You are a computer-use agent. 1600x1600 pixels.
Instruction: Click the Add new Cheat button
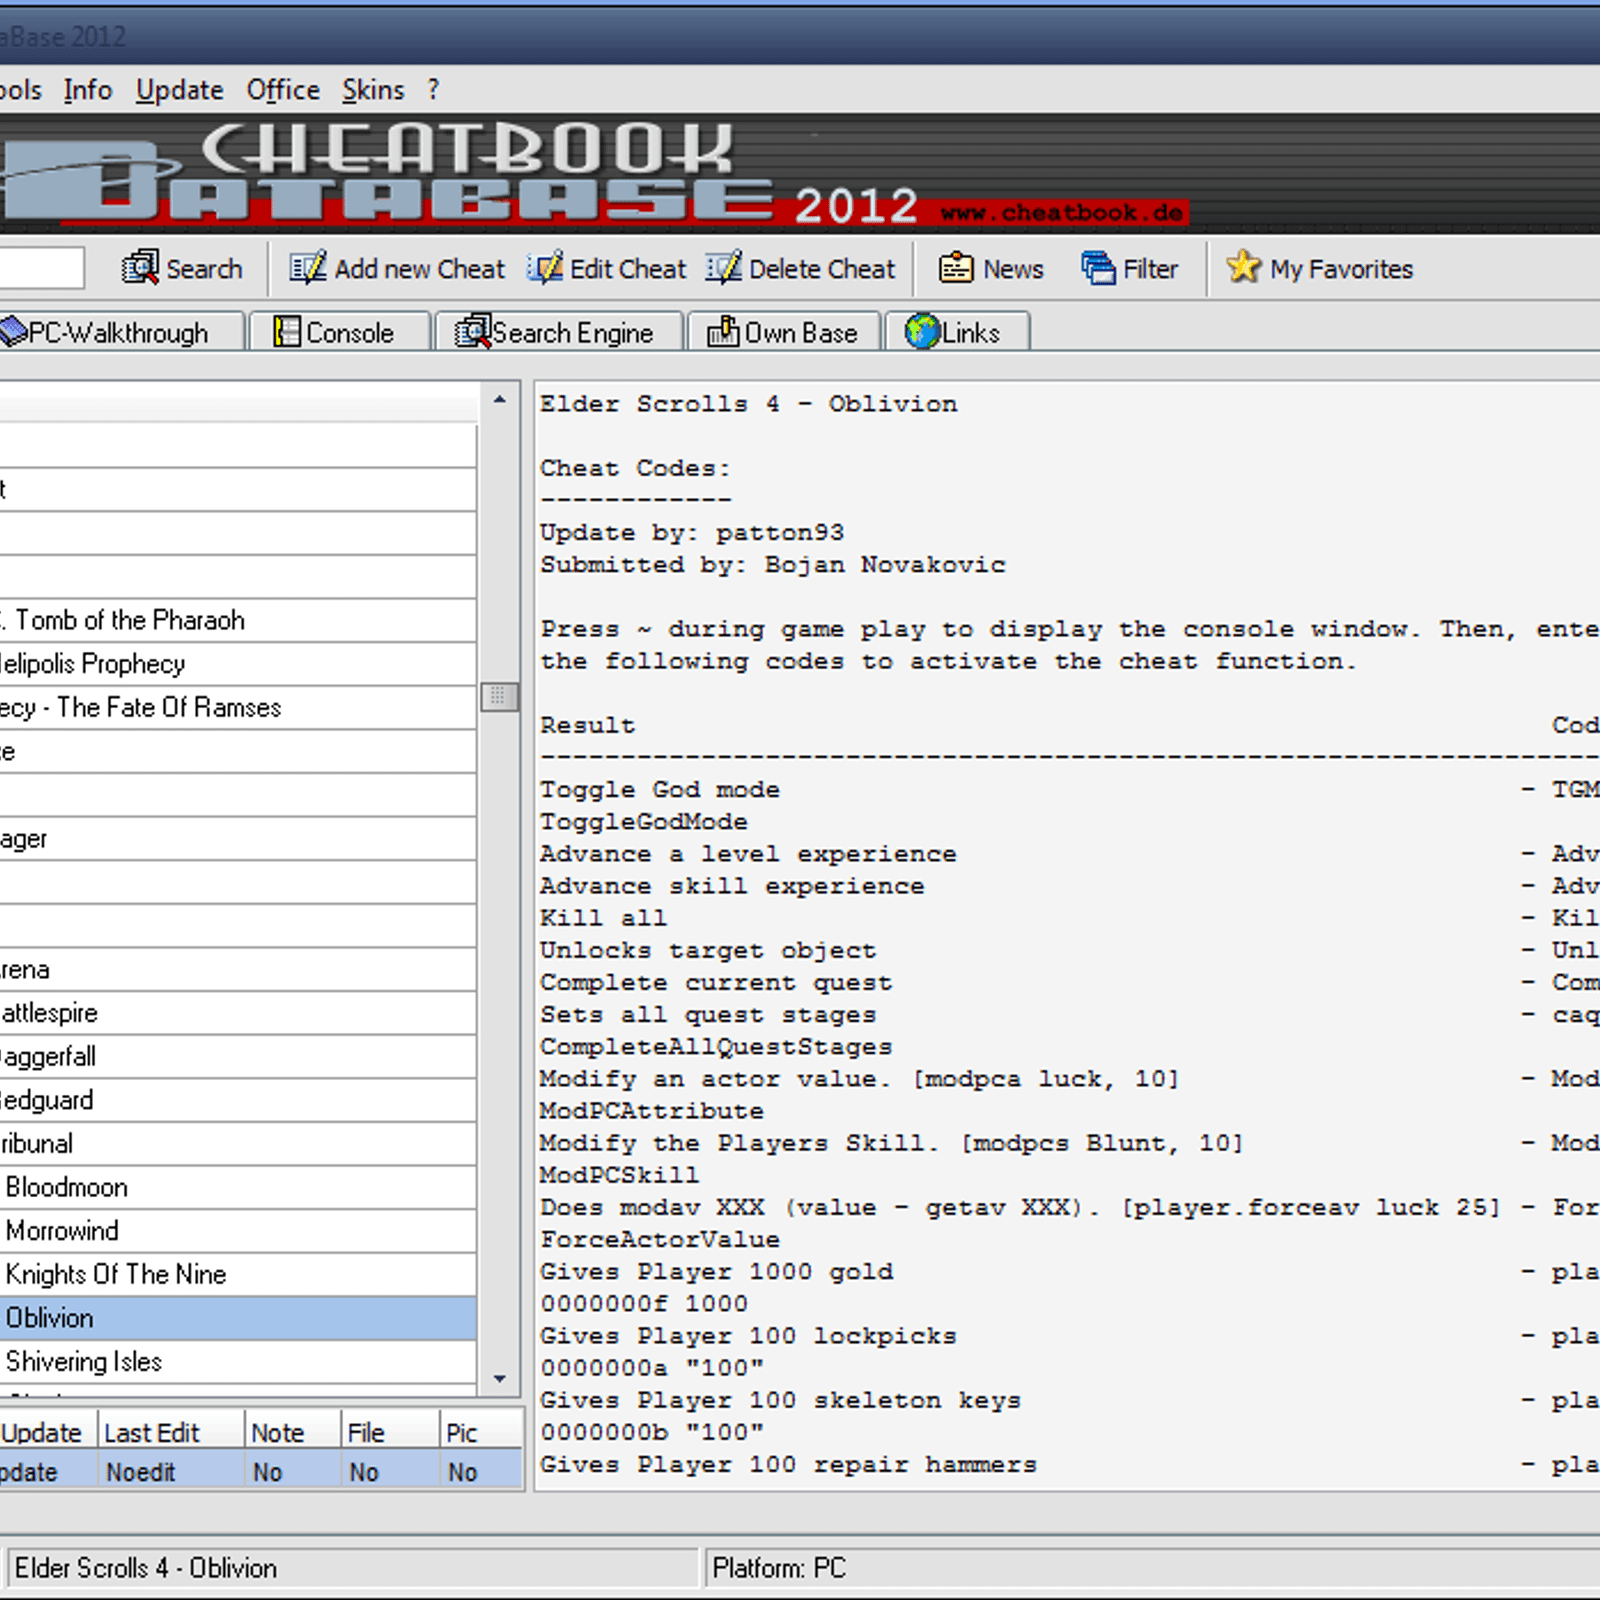click(x=398, y=268)
